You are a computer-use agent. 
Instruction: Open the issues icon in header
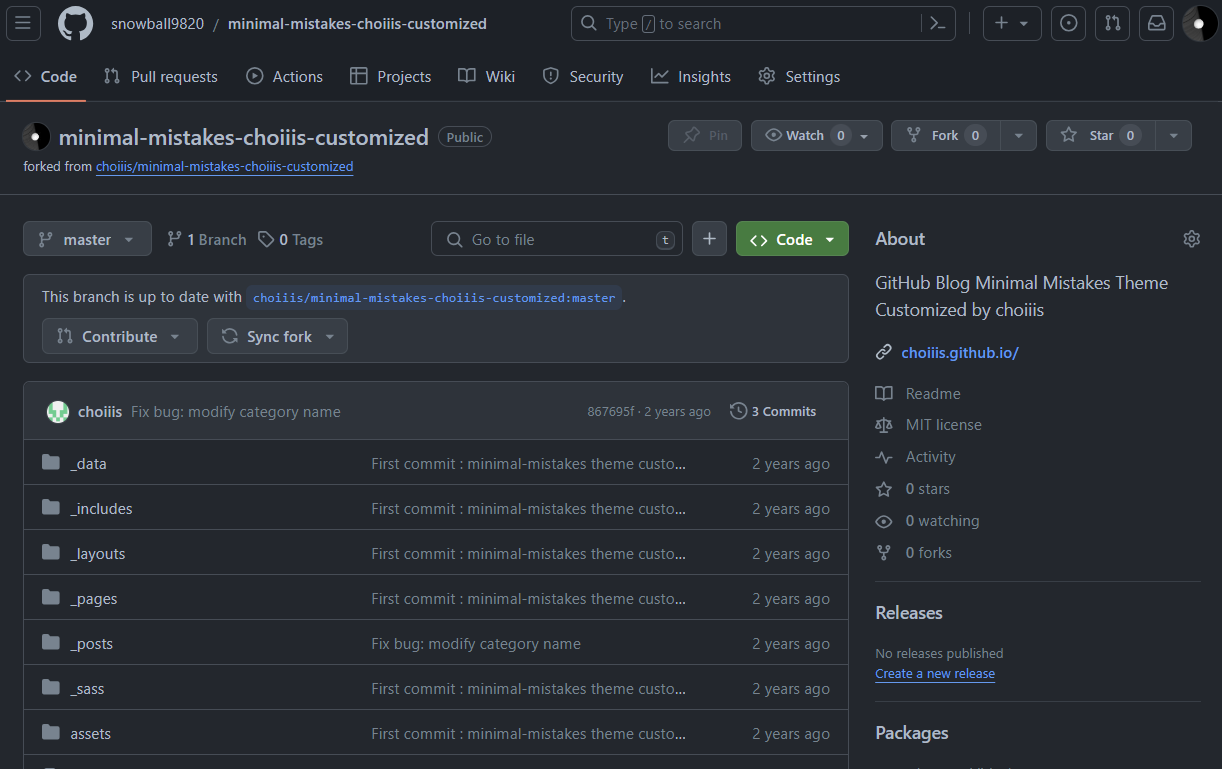tap(1068, 23)
